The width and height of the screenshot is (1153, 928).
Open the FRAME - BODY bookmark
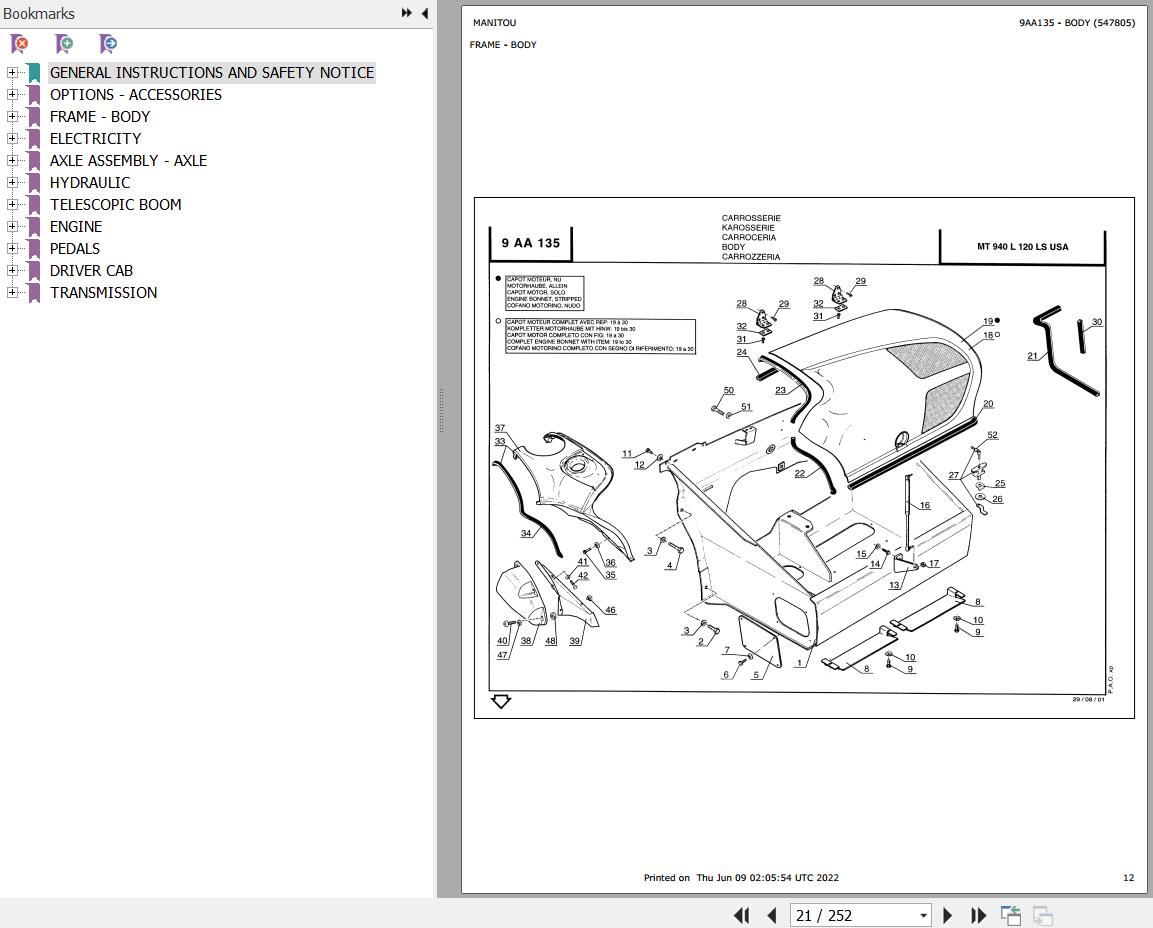coord(99,116)
